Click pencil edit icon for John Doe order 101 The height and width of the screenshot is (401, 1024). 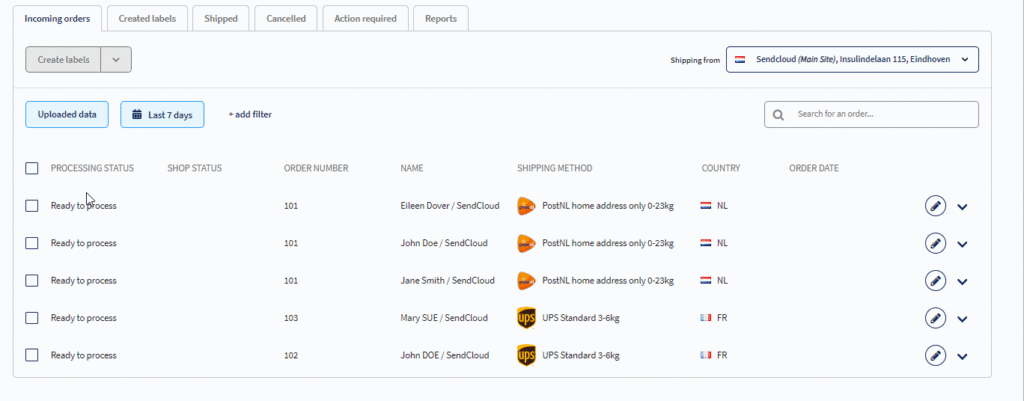coord(935,243)
